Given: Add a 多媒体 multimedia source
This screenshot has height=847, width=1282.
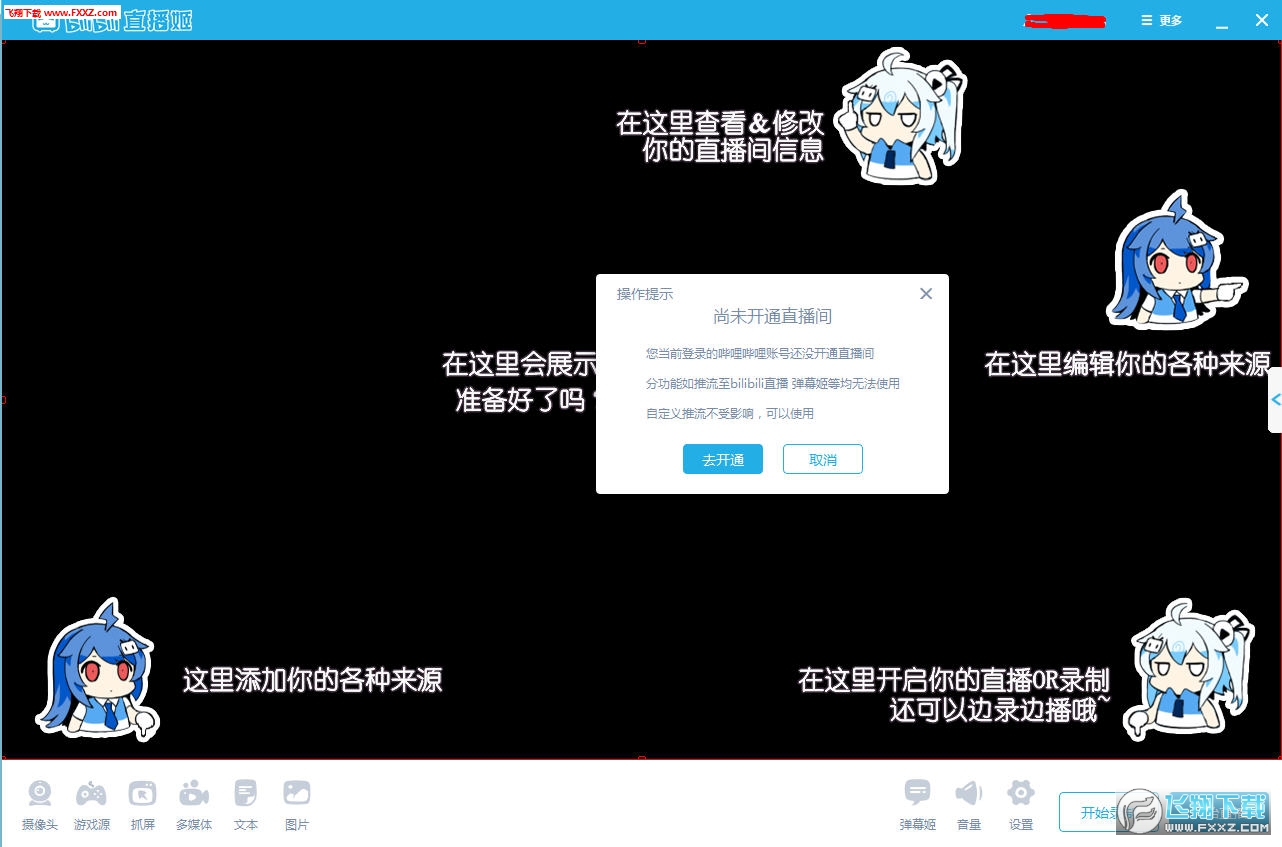Looking at the screenshot, I should pos(193,803).
